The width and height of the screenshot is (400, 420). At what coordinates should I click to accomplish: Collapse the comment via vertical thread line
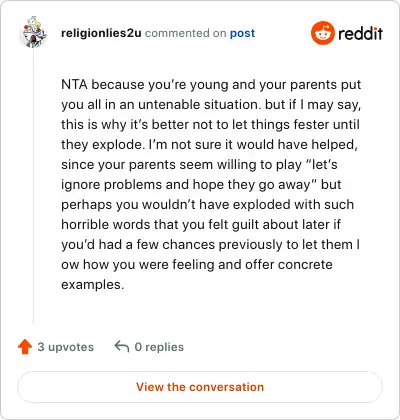[33, 187]
